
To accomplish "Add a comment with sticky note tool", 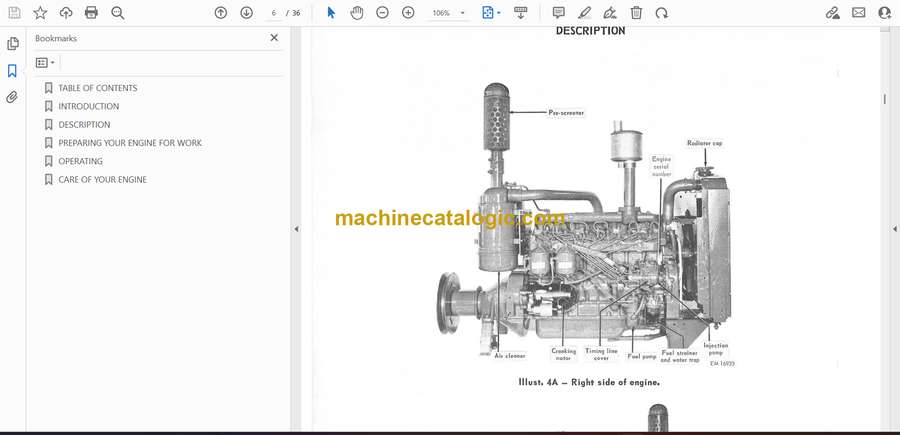I will (x=558, y=13).
